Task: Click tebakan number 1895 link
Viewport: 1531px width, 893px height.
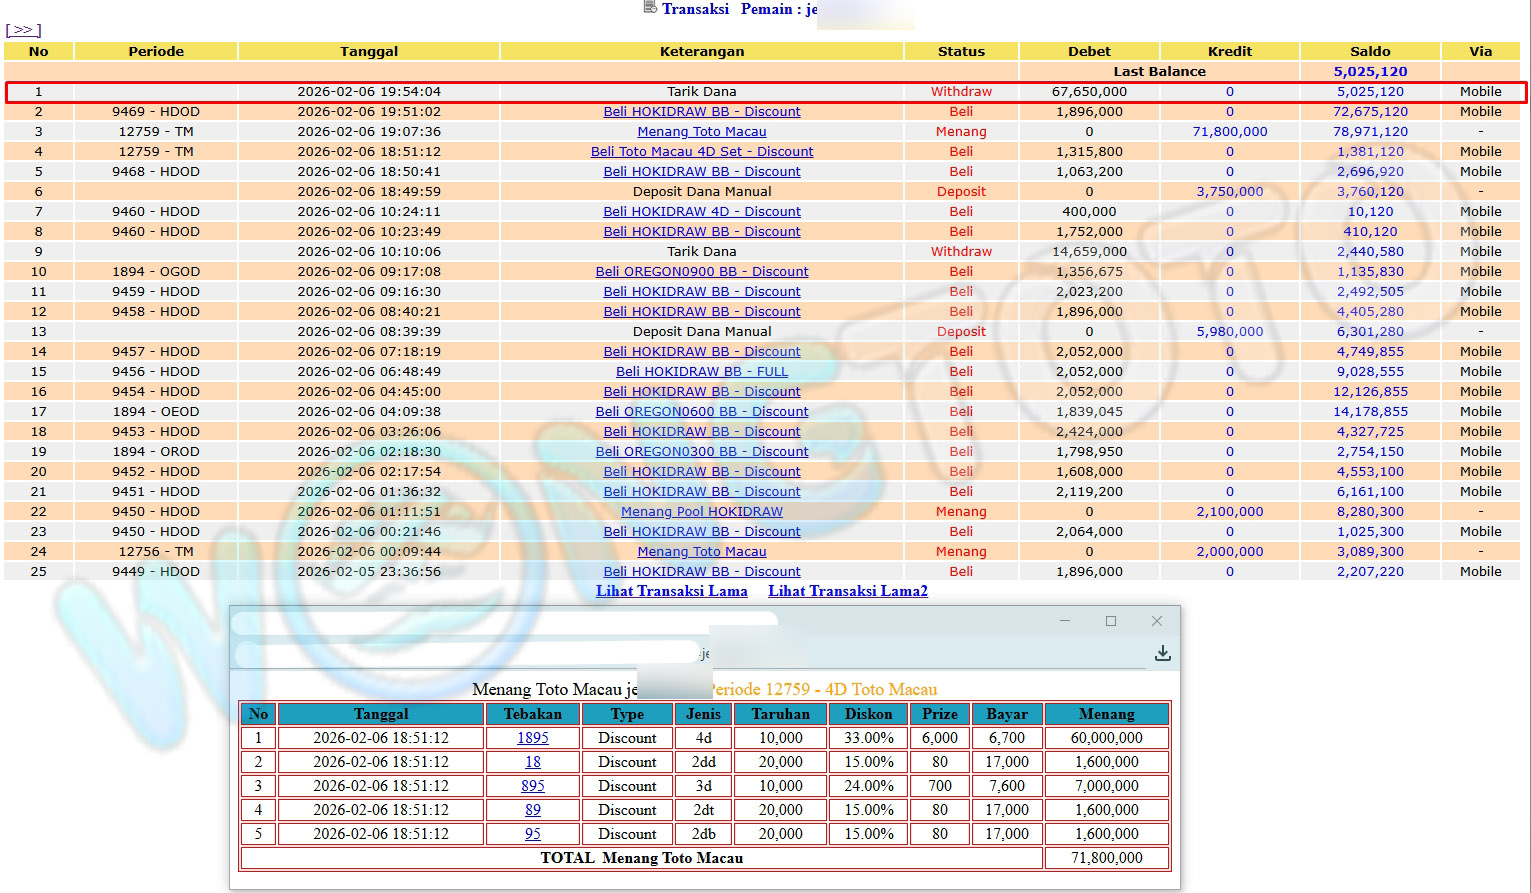Action: point(532,738)
